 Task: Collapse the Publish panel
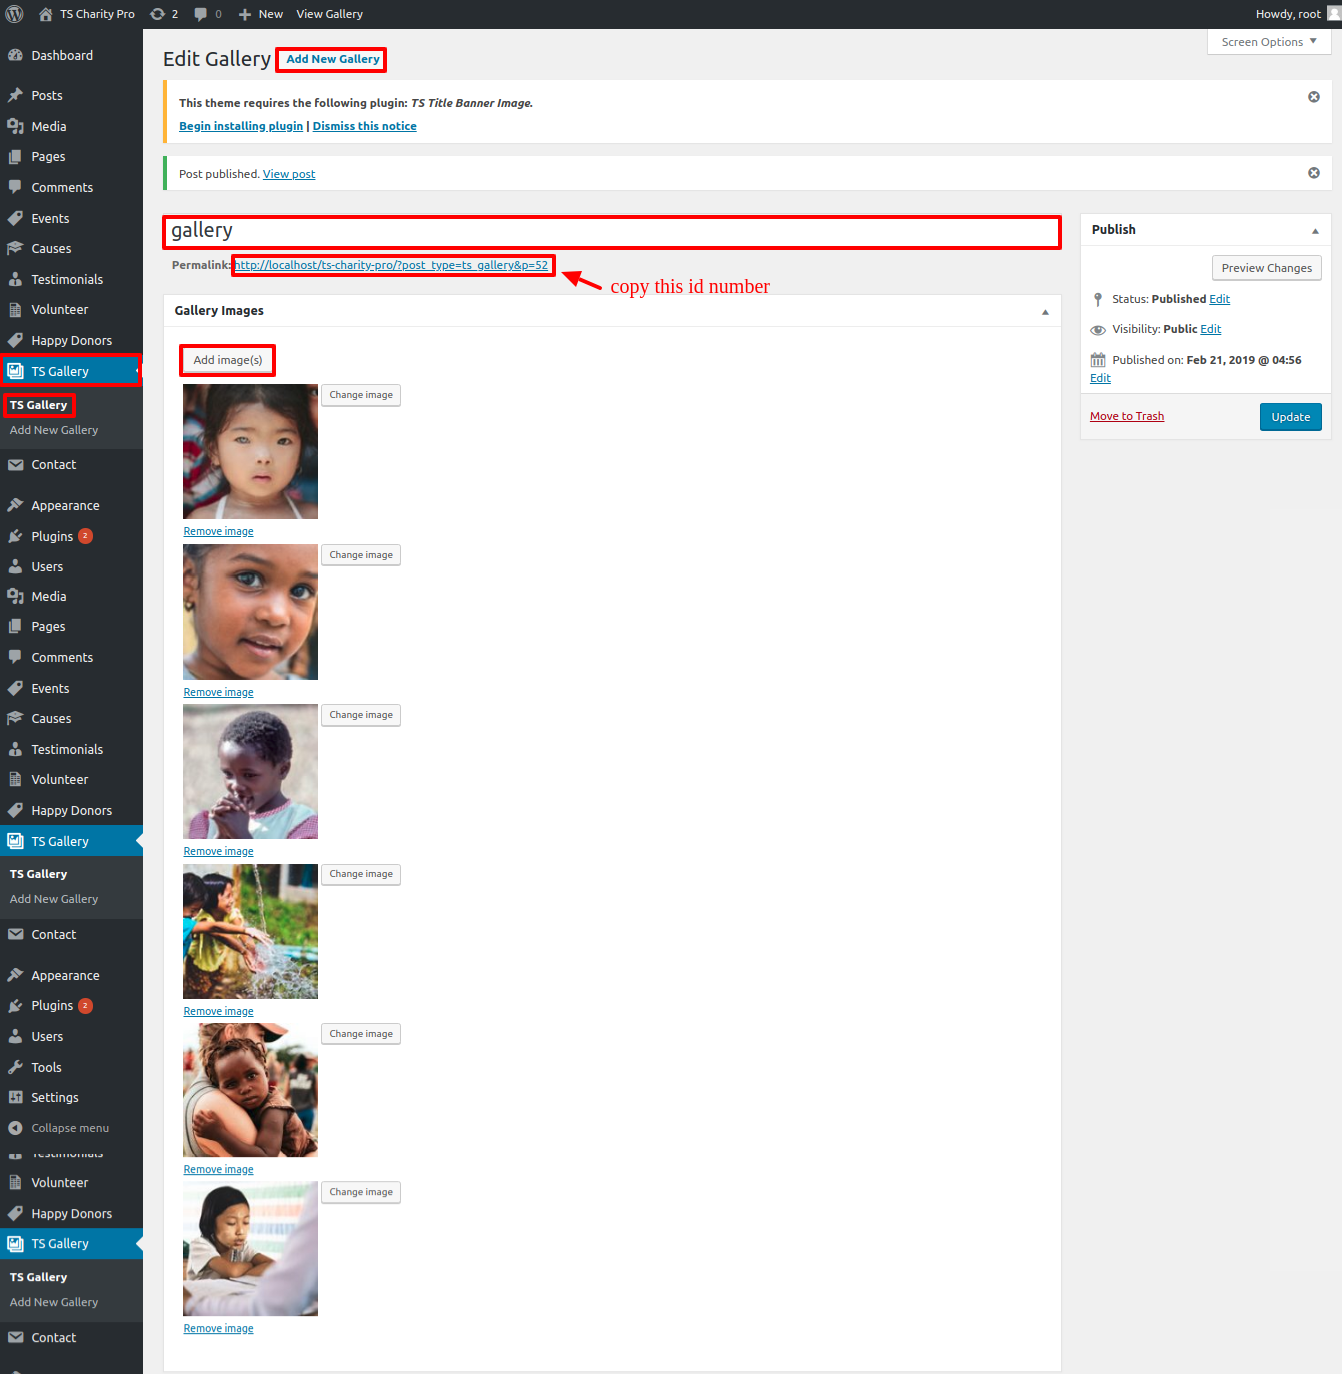pos(1315,230)
